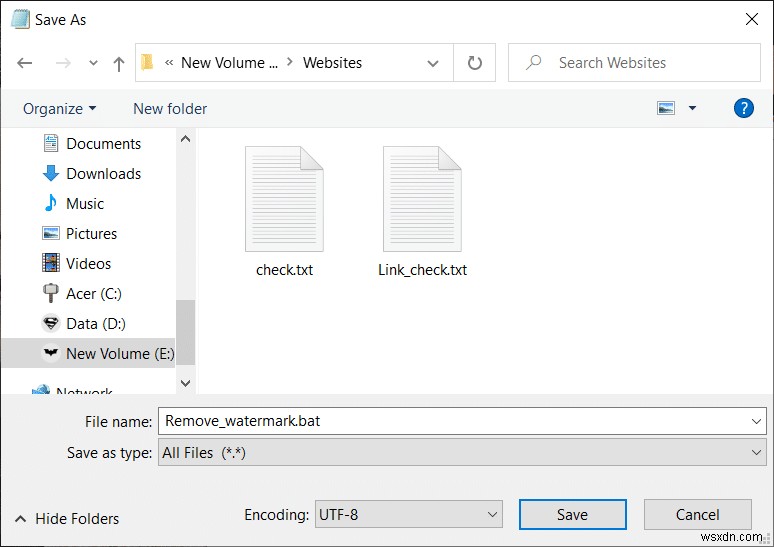Image resolution: width=774 pixels, height=547 pixels.
Task: Click New Volume in address path
Action: coord(230,63)
